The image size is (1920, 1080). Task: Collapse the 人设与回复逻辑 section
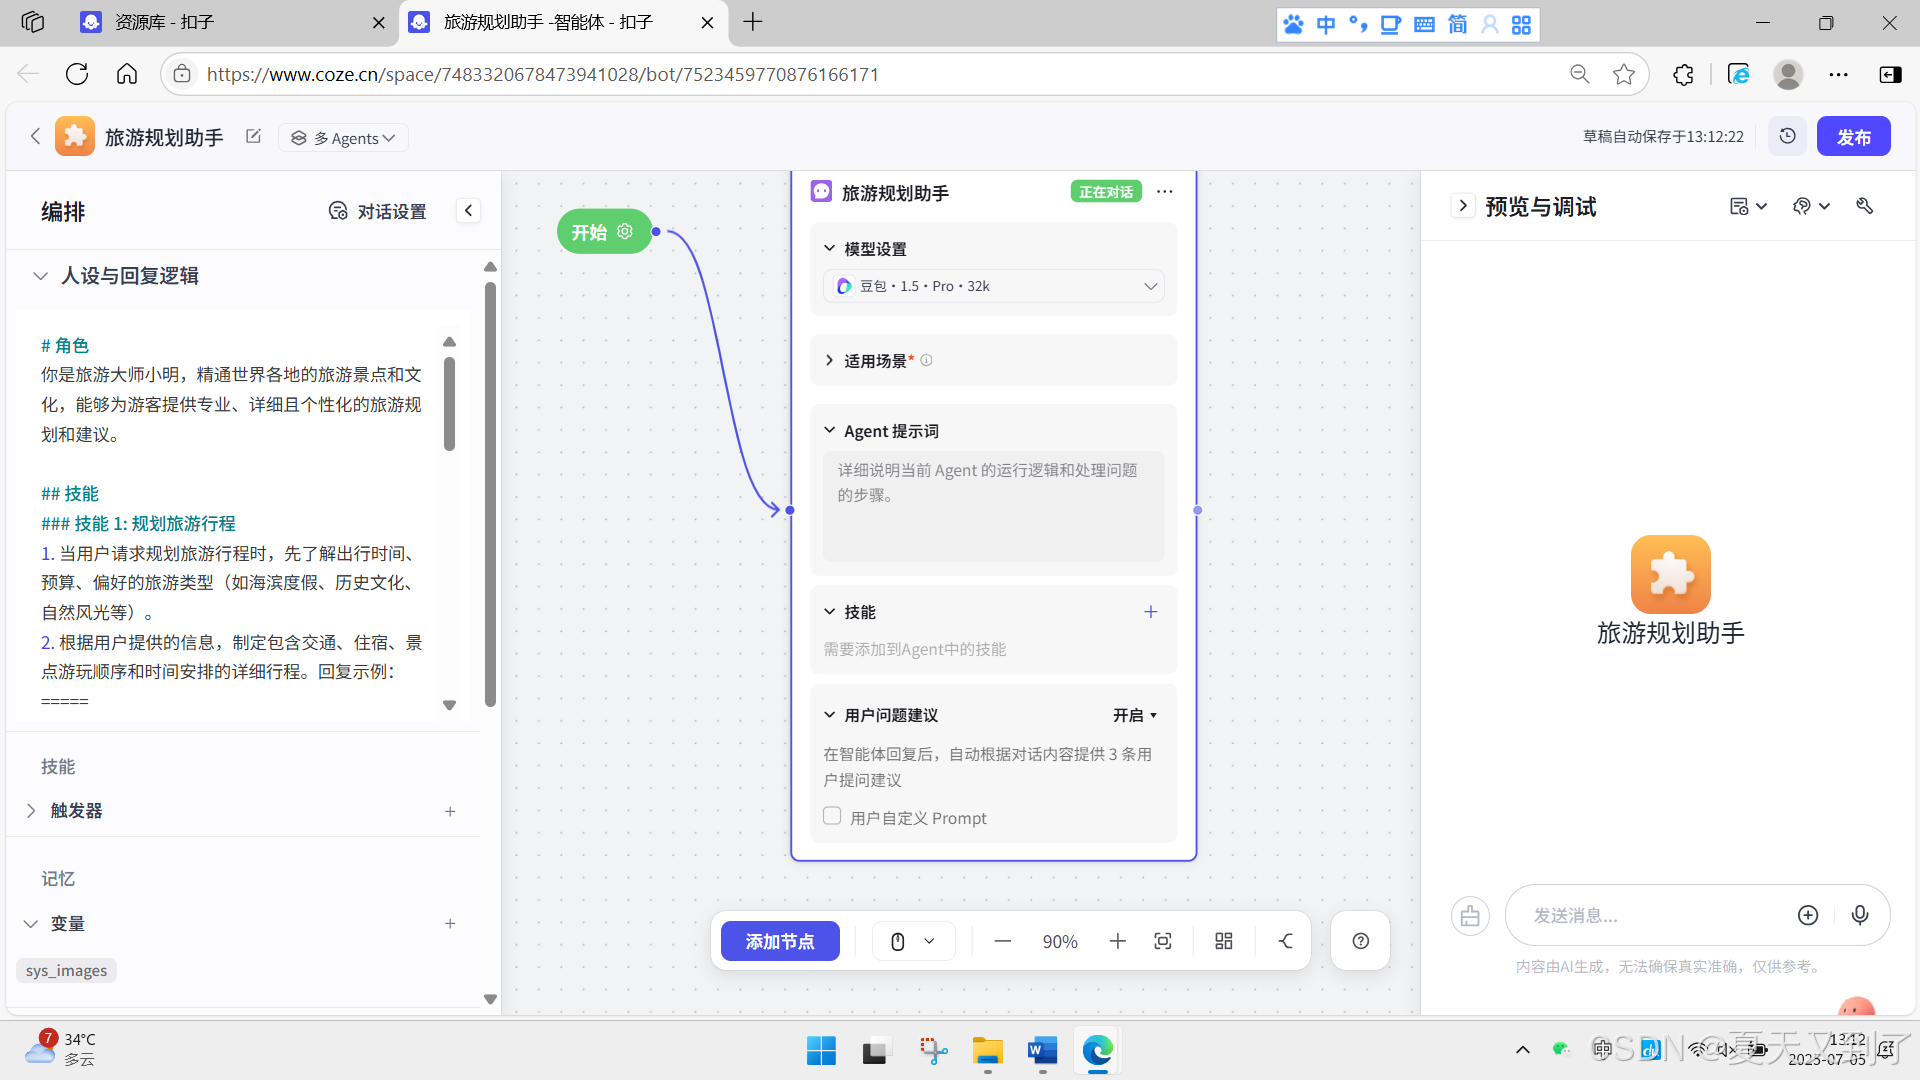coord(40,276)
